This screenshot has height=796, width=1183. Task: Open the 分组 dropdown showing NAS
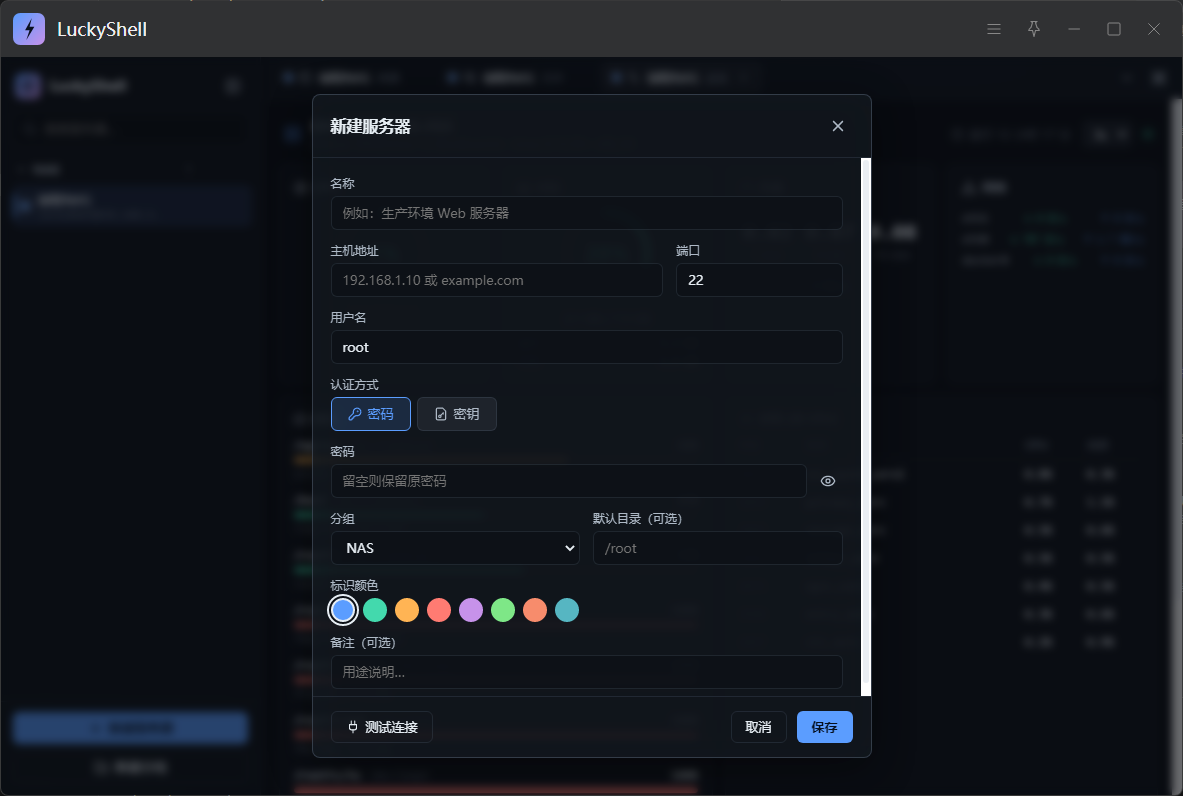(x=455, y=548)
